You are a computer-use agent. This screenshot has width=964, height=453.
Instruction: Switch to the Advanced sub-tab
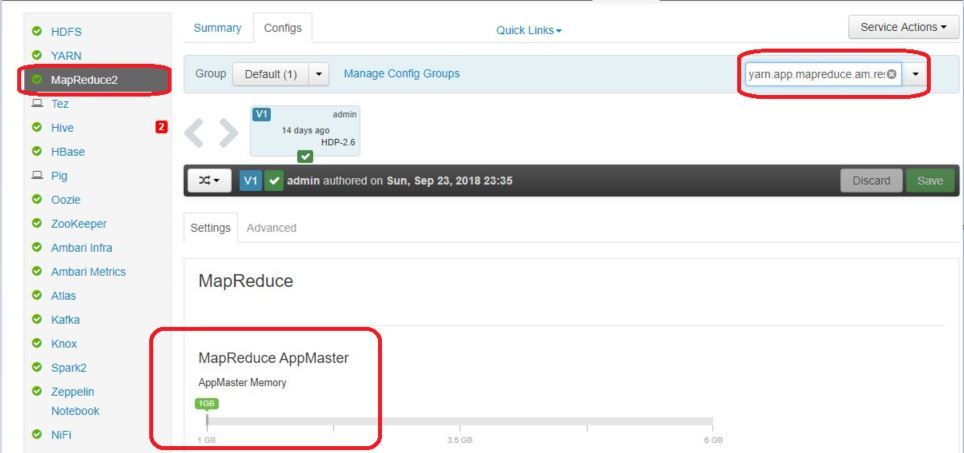(x=271, y=228)
